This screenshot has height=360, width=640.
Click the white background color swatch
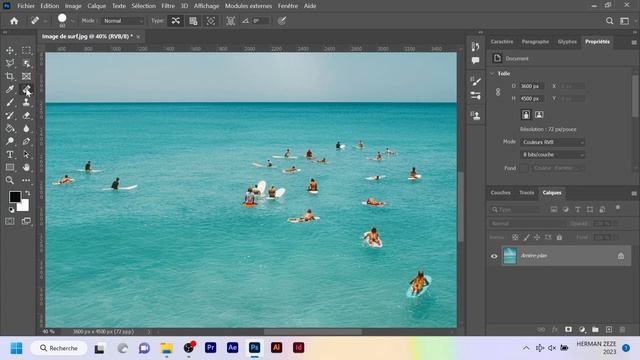click(x=24, y=206)
